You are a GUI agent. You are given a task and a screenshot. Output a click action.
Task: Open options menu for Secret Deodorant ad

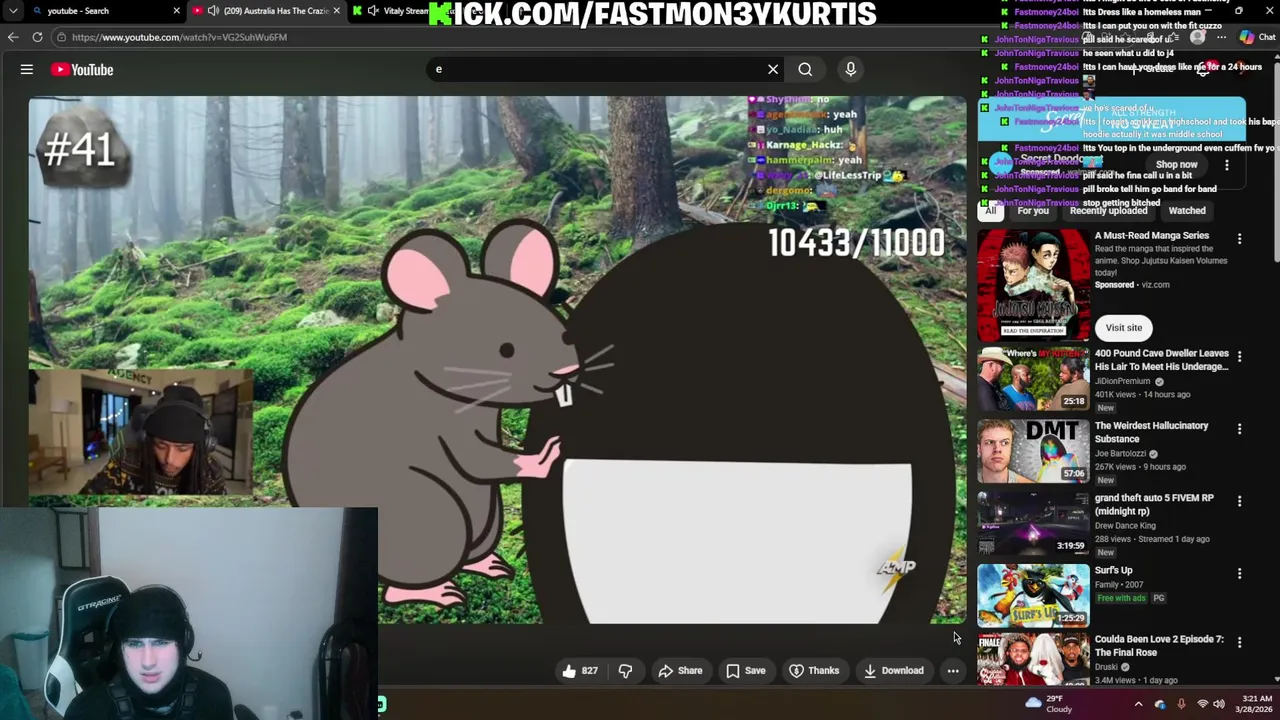1227,165
